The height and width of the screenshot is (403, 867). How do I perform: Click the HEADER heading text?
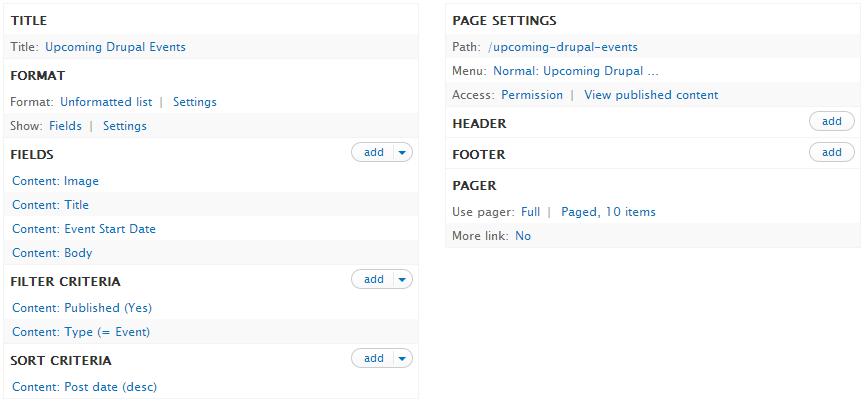coord(479,124)
